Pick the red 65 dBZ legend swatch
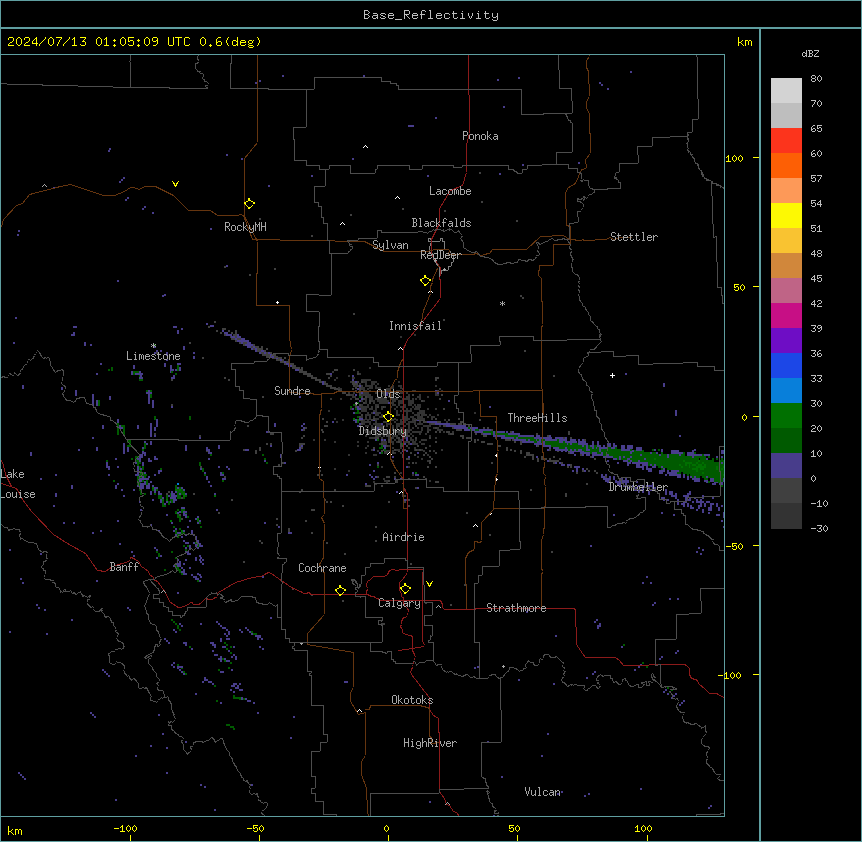This screenshot has height=842, width=862. (x=786, y=141)
